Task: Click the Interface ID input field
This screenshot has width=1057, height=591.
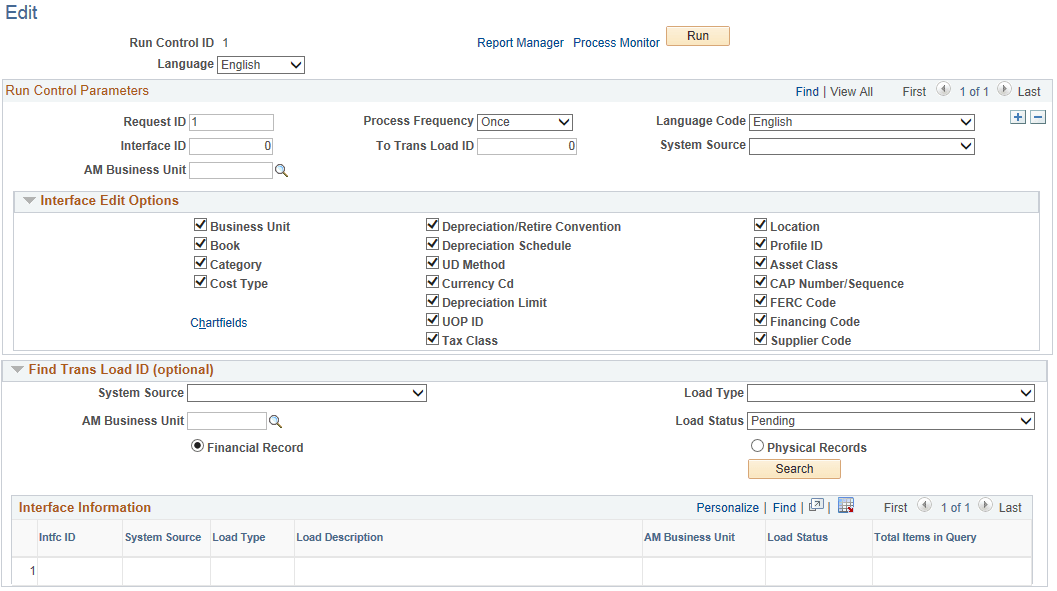Action: click(231, 146)
